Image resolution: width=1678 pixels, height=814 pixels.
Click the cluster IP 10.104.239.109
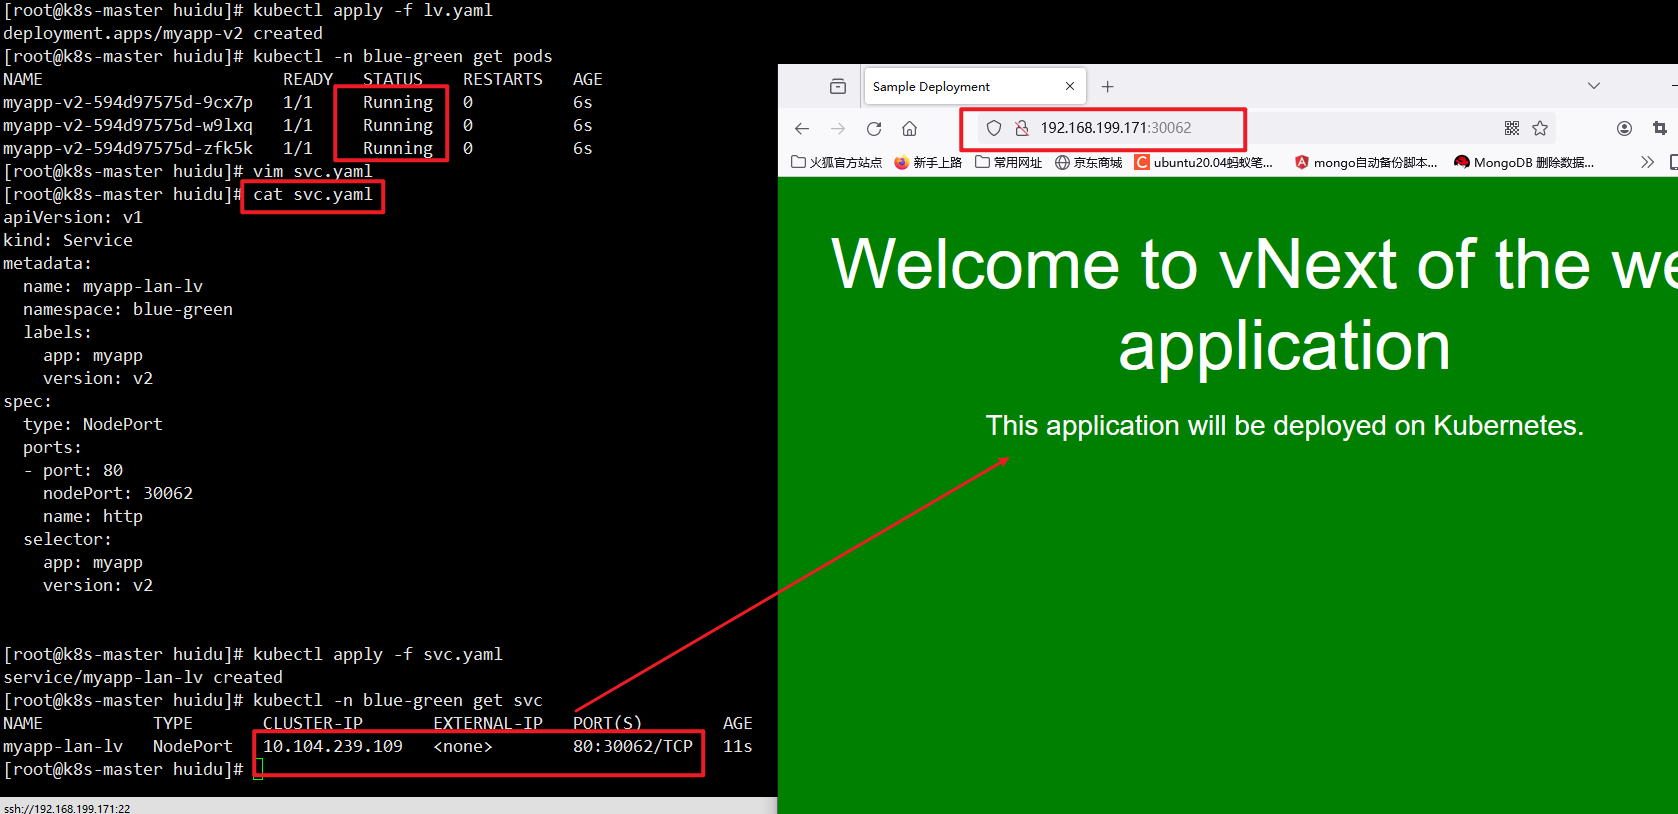(x=333, y=746)
